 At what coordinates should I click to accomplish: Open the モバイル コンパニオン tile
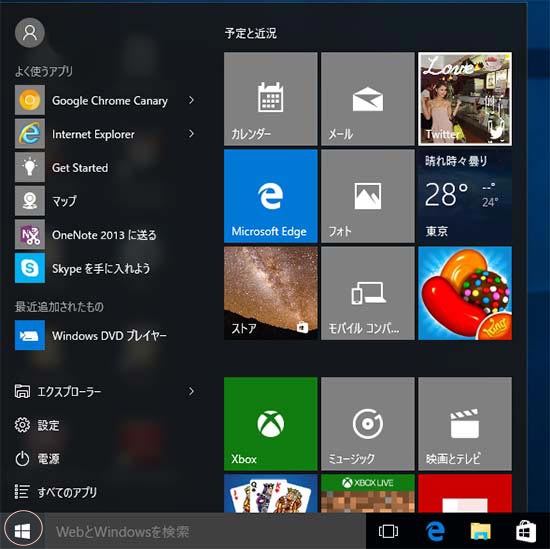pos(368,293)
